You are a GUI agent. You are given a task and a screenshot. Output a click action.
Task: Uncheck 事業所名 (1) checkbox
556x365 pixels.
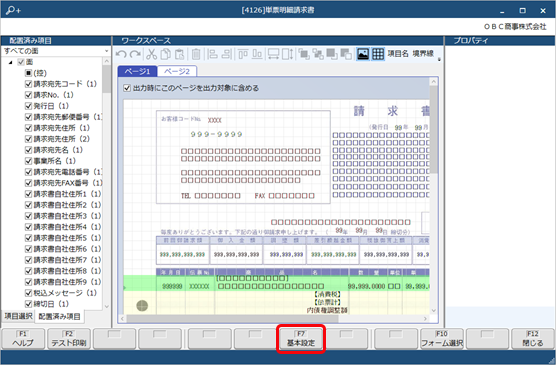pyautogui.click(x=28, y=161)
